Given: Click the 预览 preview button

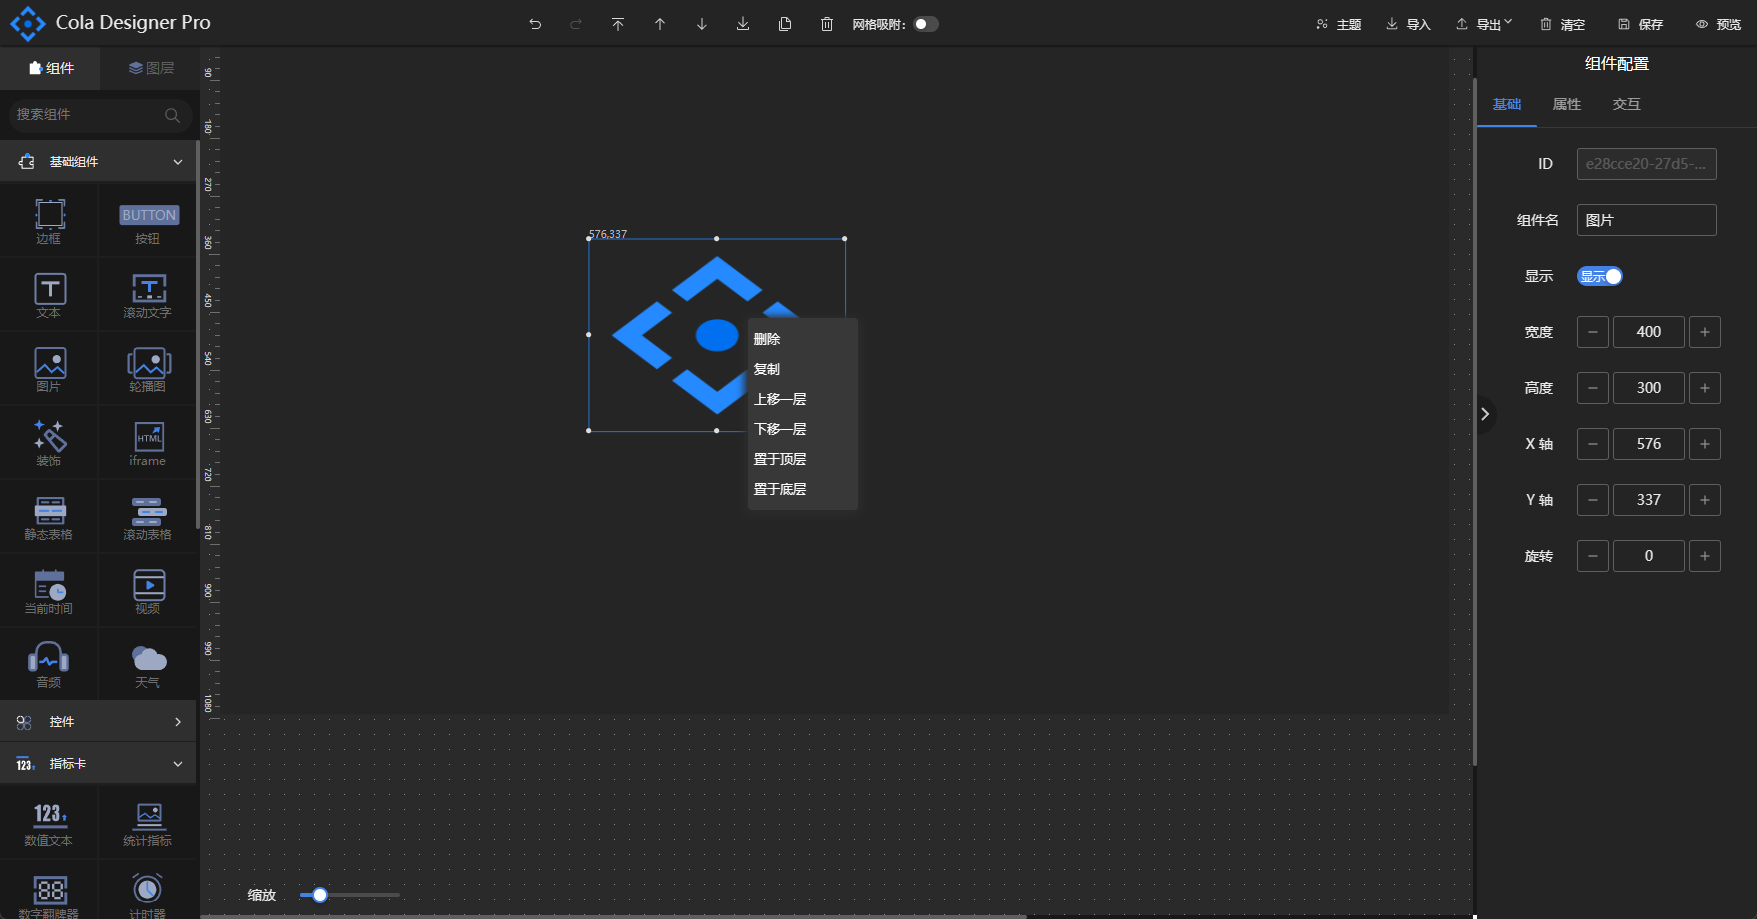Looking at the screenshot, I should click(1718, 24).
